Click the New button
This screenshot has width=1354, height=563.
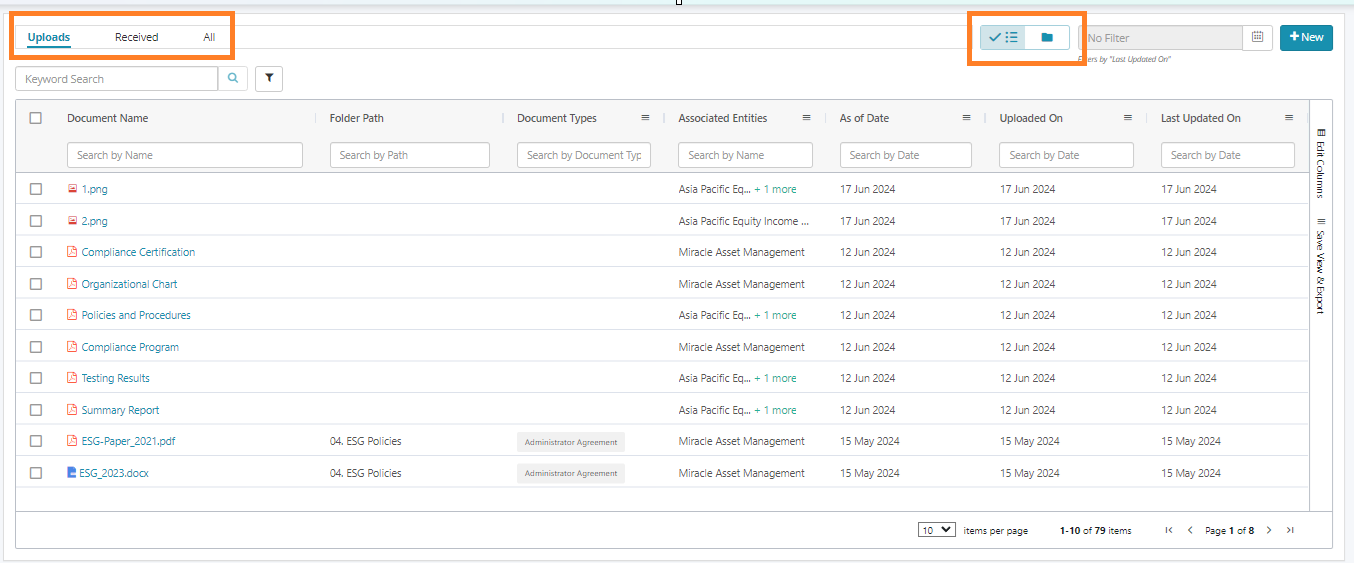click(1306, 37)
